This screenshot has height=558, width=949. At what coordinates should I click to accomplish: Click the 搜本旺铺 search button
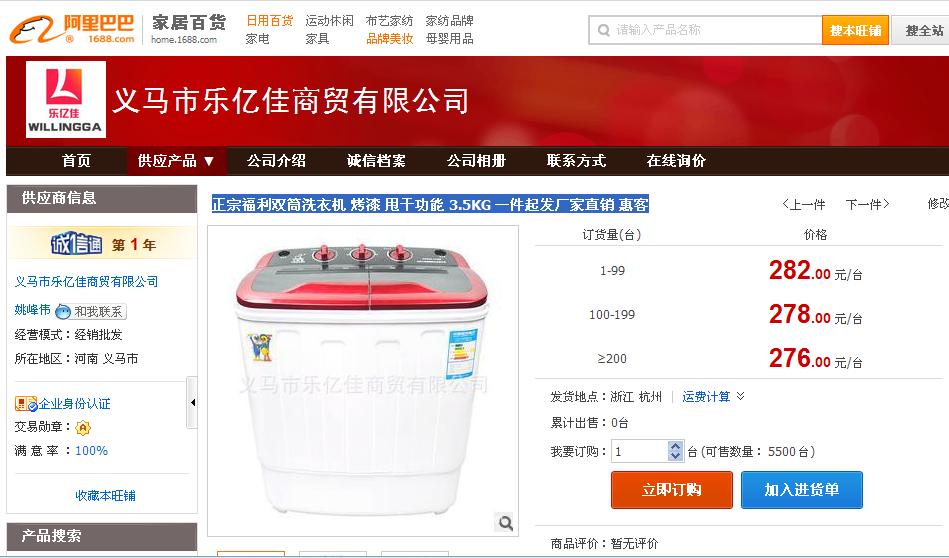coord(855,30)
